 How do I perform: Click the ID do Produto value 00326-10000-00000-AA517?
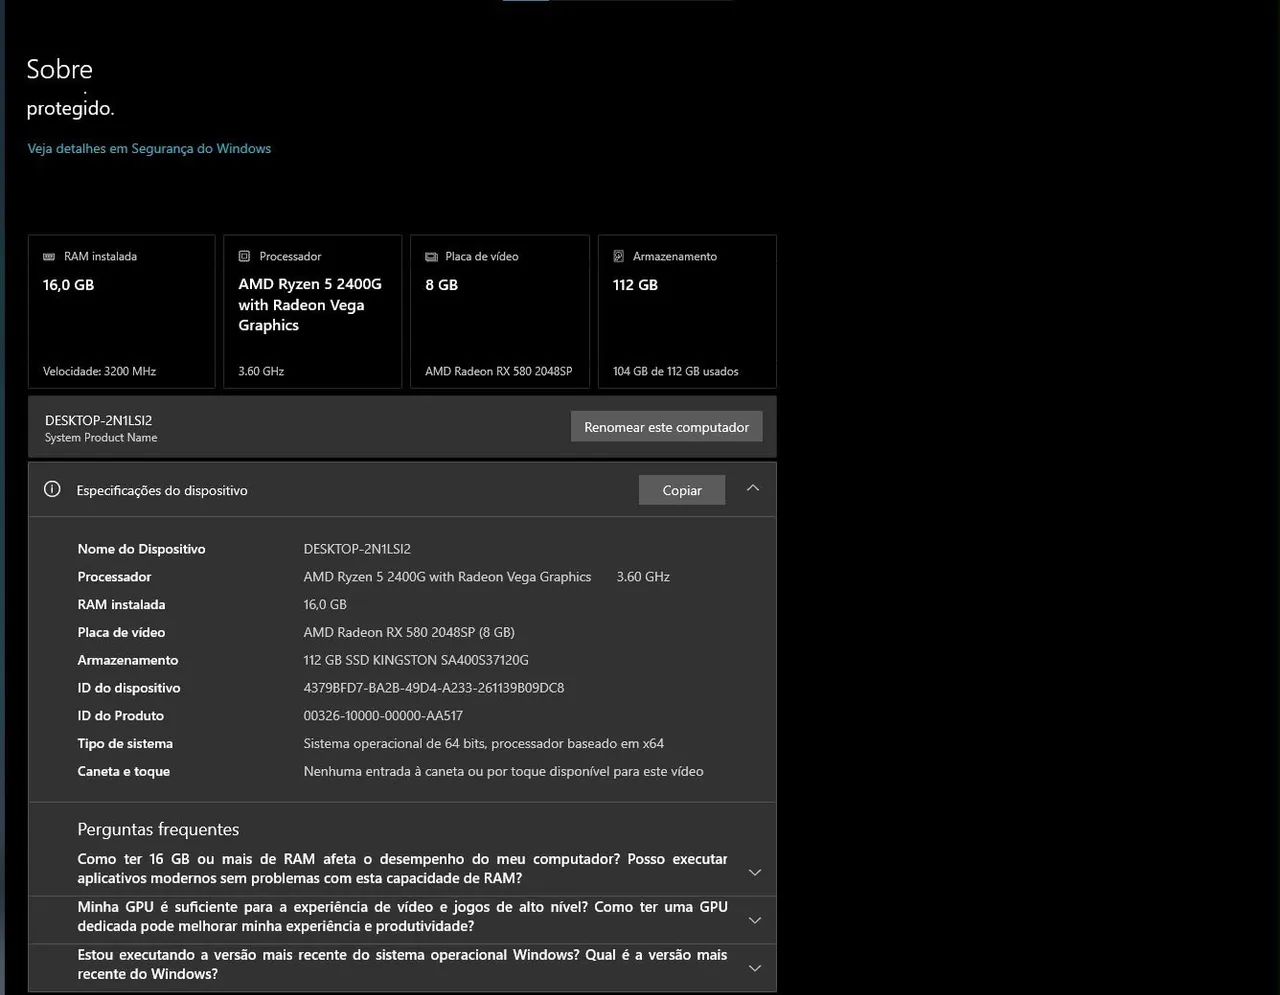(x=383, y=716)
